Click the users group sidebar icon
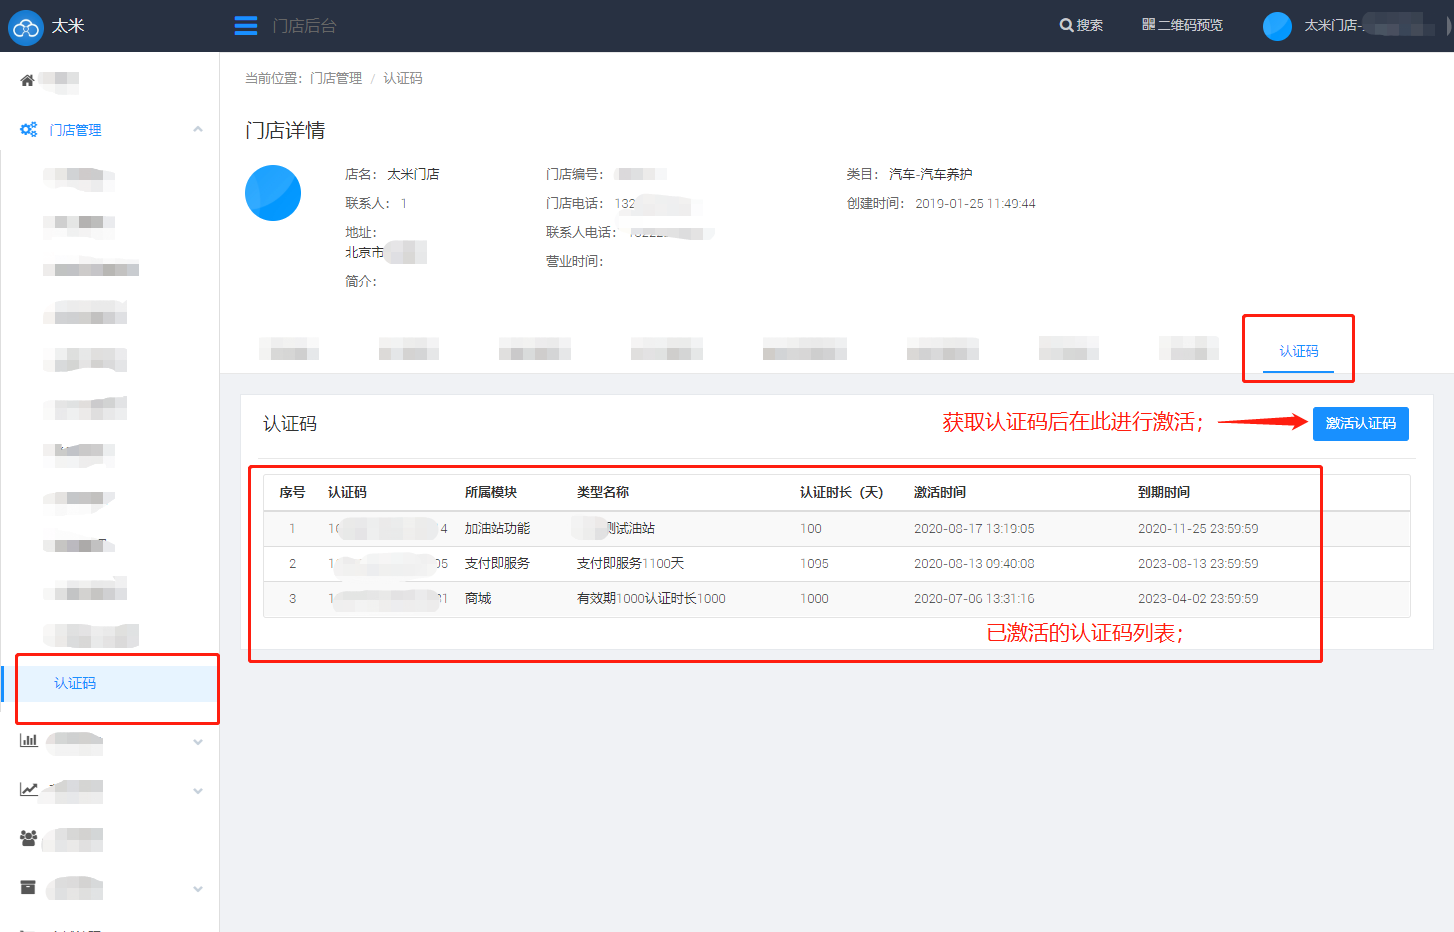The width and height of the screenshot is (1454, 932). (x=28, y=838)
